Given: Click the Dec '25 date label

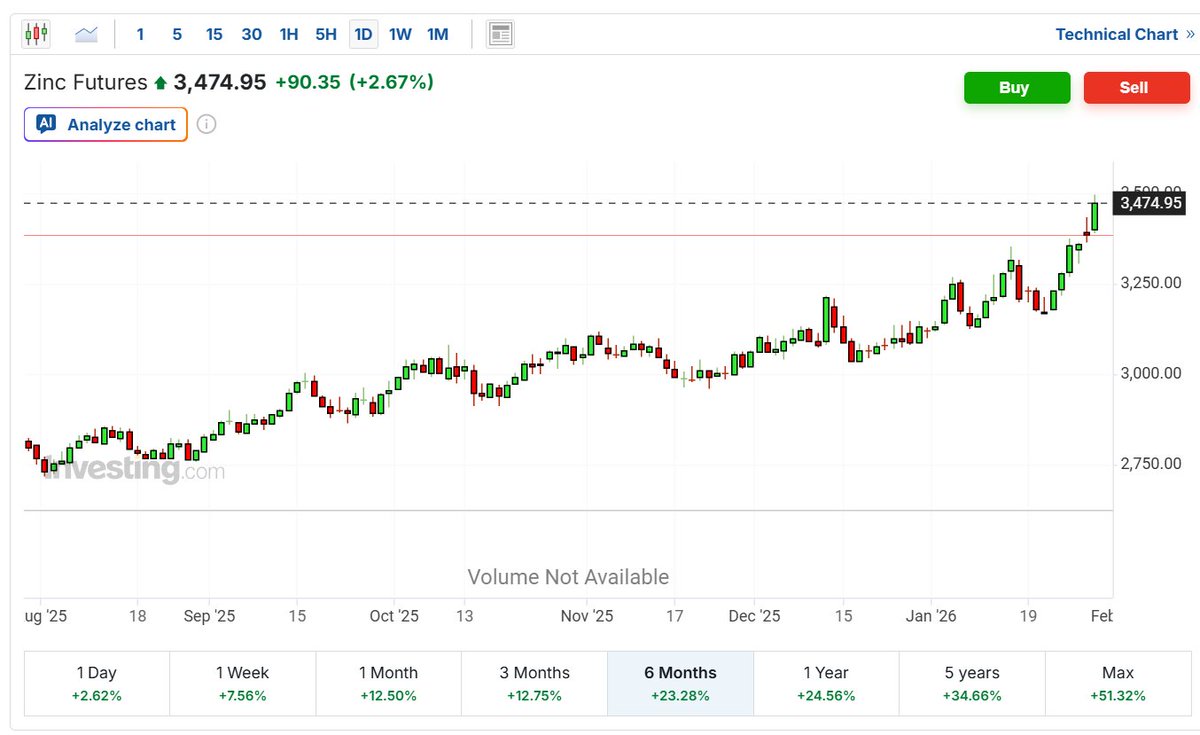Looking at the screenshot, I should [755, 616].
